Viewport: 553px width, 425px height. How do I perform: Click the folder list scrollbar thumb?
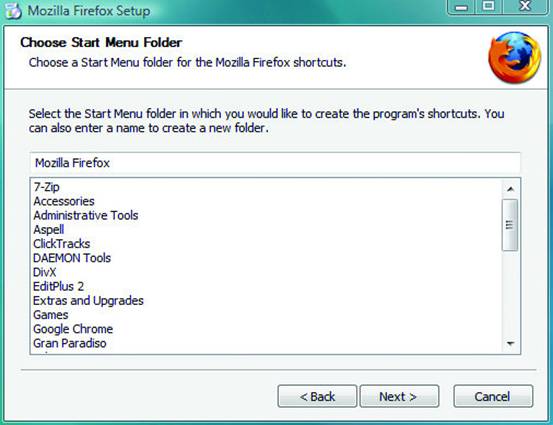pyautogui.click(x=510, y=225)
